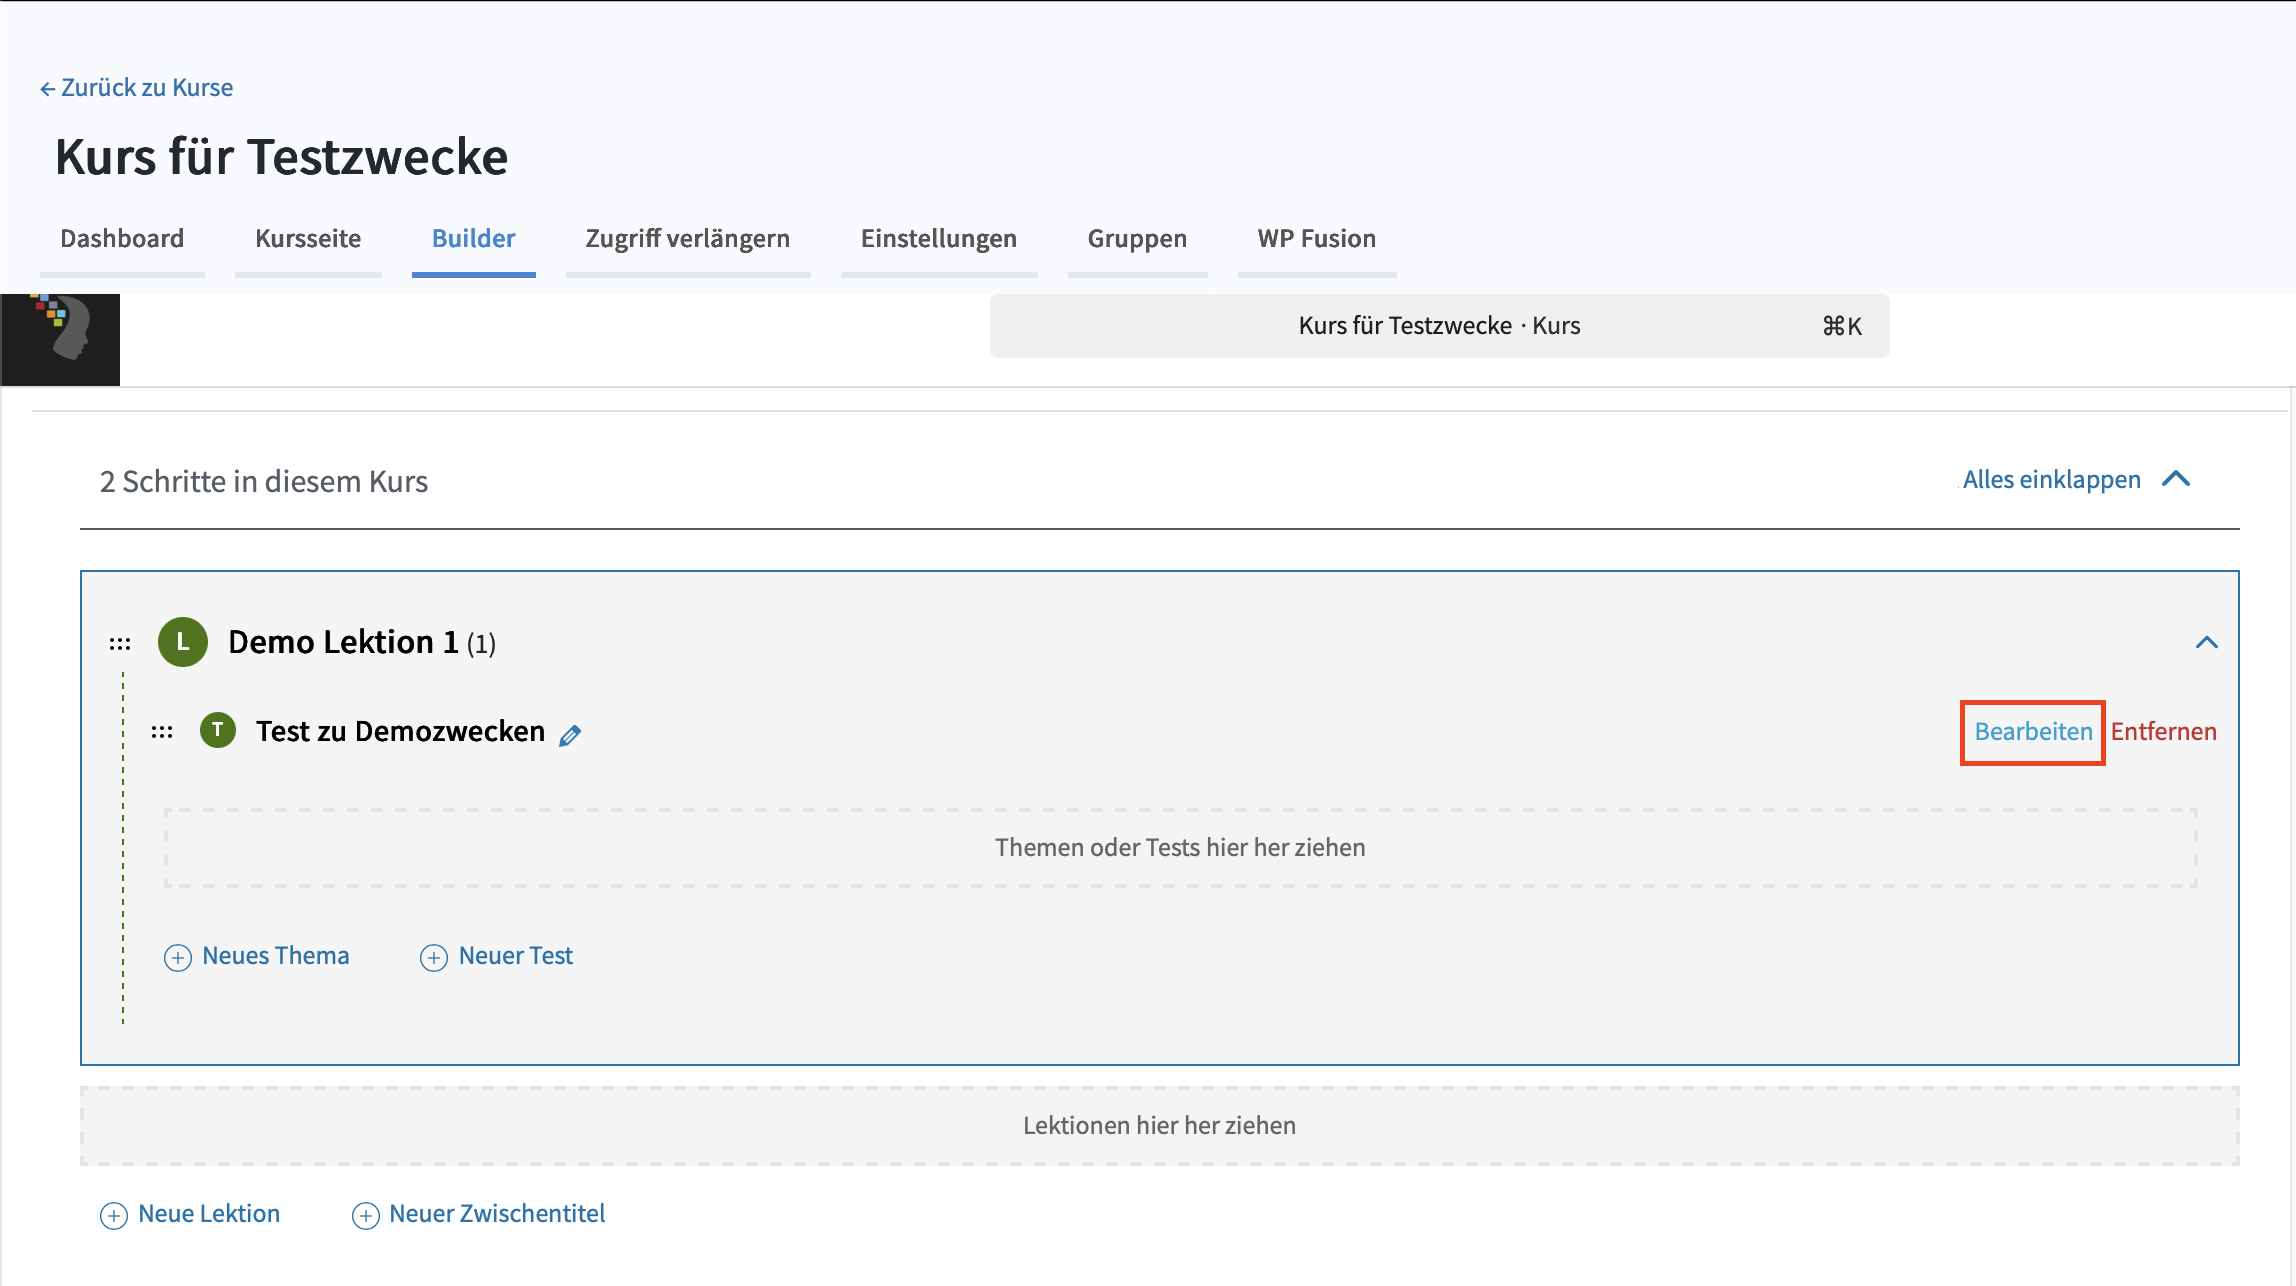Viewport: 2296px width, 1286px height.
Task: Click the green T quiz icon
Action: pyautogui.click(x=218, y=730)
